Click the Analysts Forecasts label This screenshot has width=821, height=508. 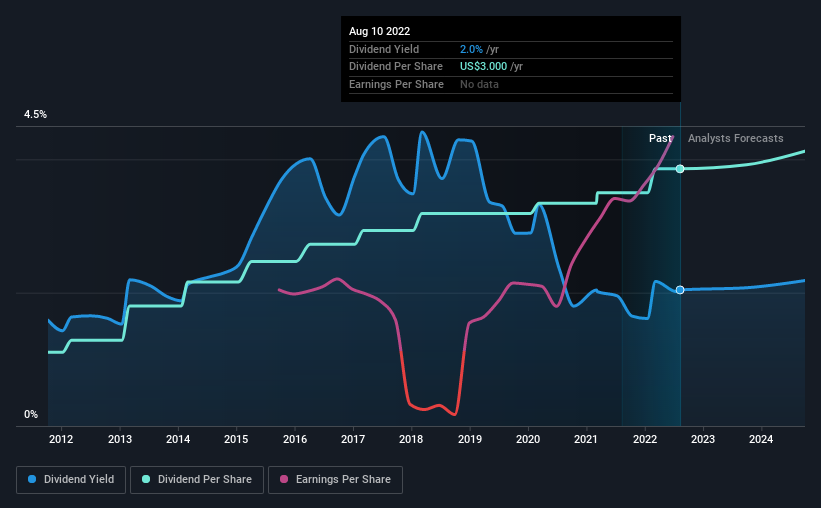736,138
